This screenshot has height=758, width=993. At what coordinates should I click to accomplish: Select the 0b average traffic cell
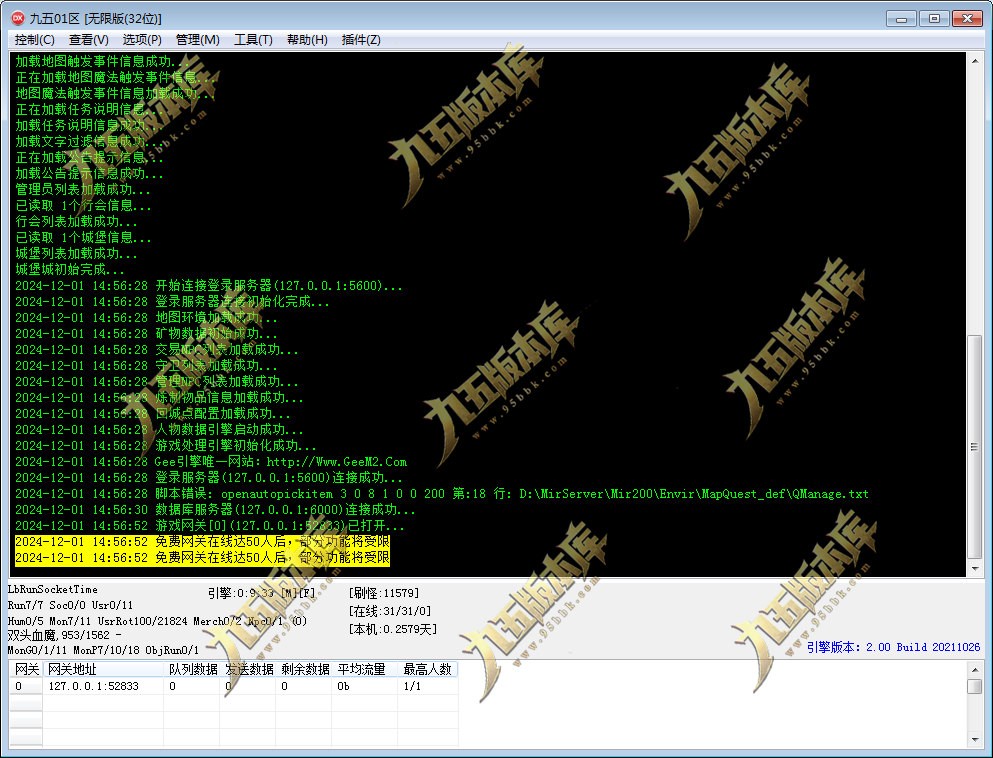(364, 686)
